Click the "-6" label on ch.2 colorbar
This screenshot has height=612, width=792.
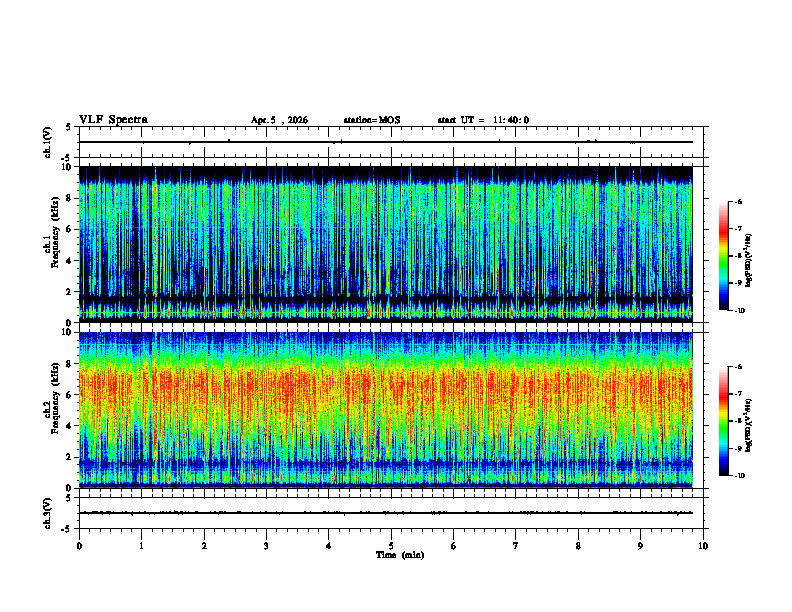pos(738,367)
